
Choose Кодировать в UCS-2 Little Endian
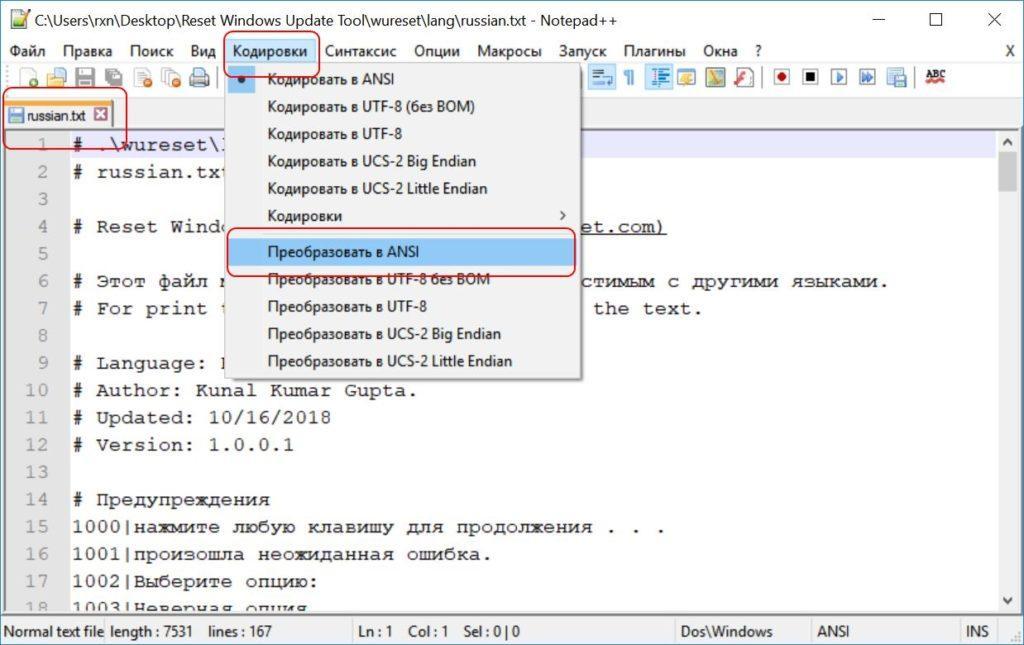point(403,189)
